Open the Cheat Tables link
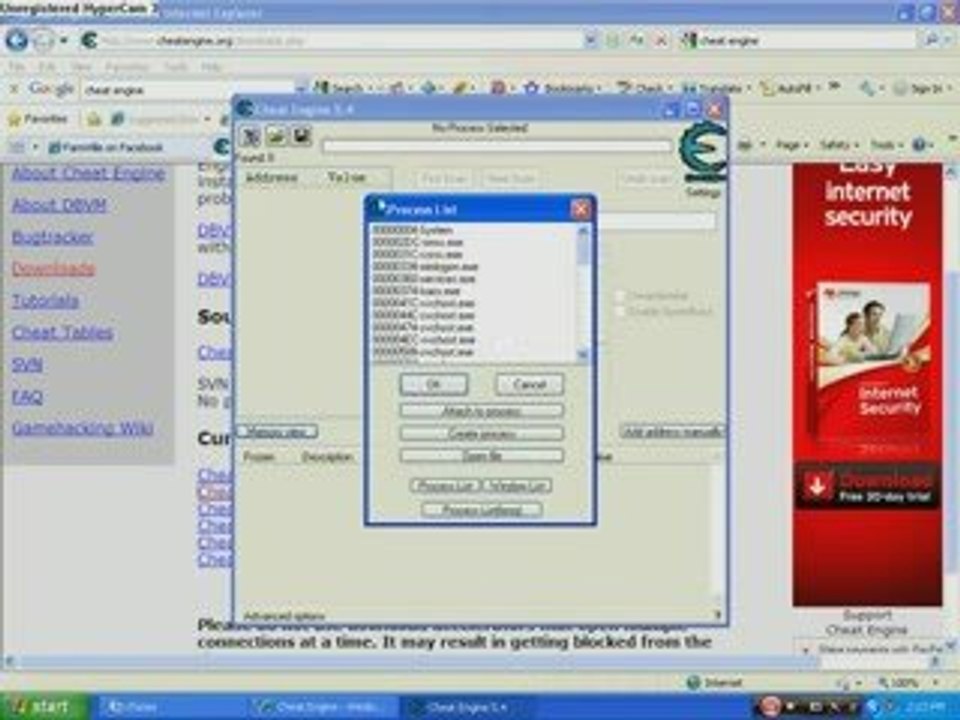 62,332
